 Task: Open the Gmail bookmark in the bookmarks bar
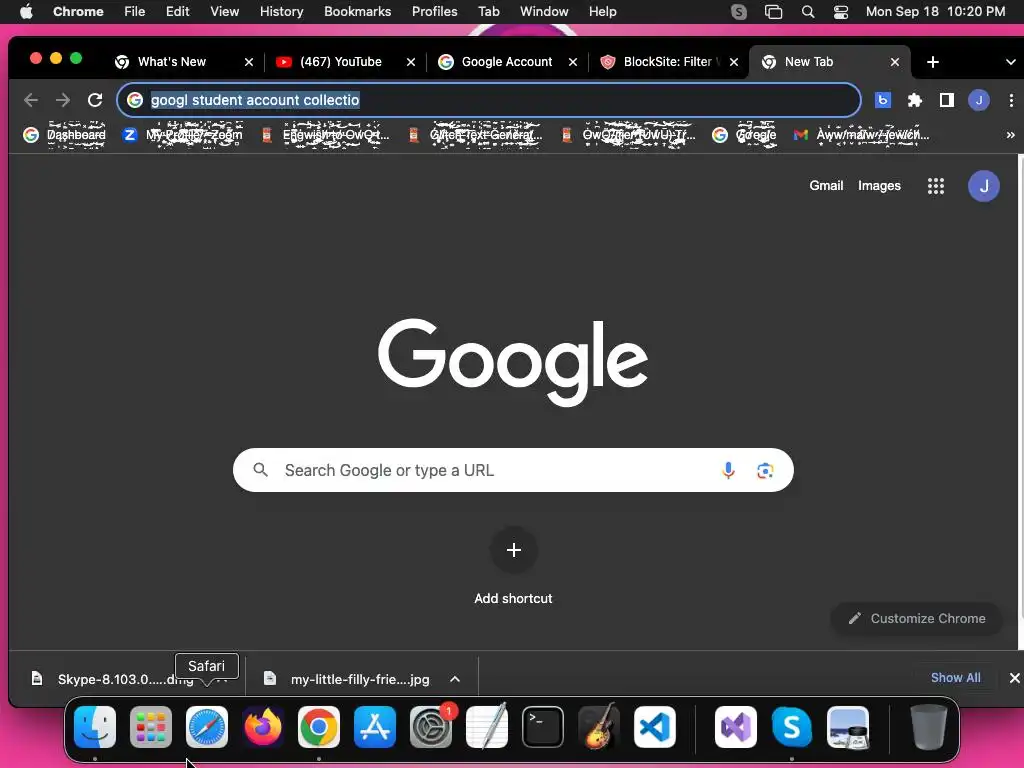(x=861, y=135)
